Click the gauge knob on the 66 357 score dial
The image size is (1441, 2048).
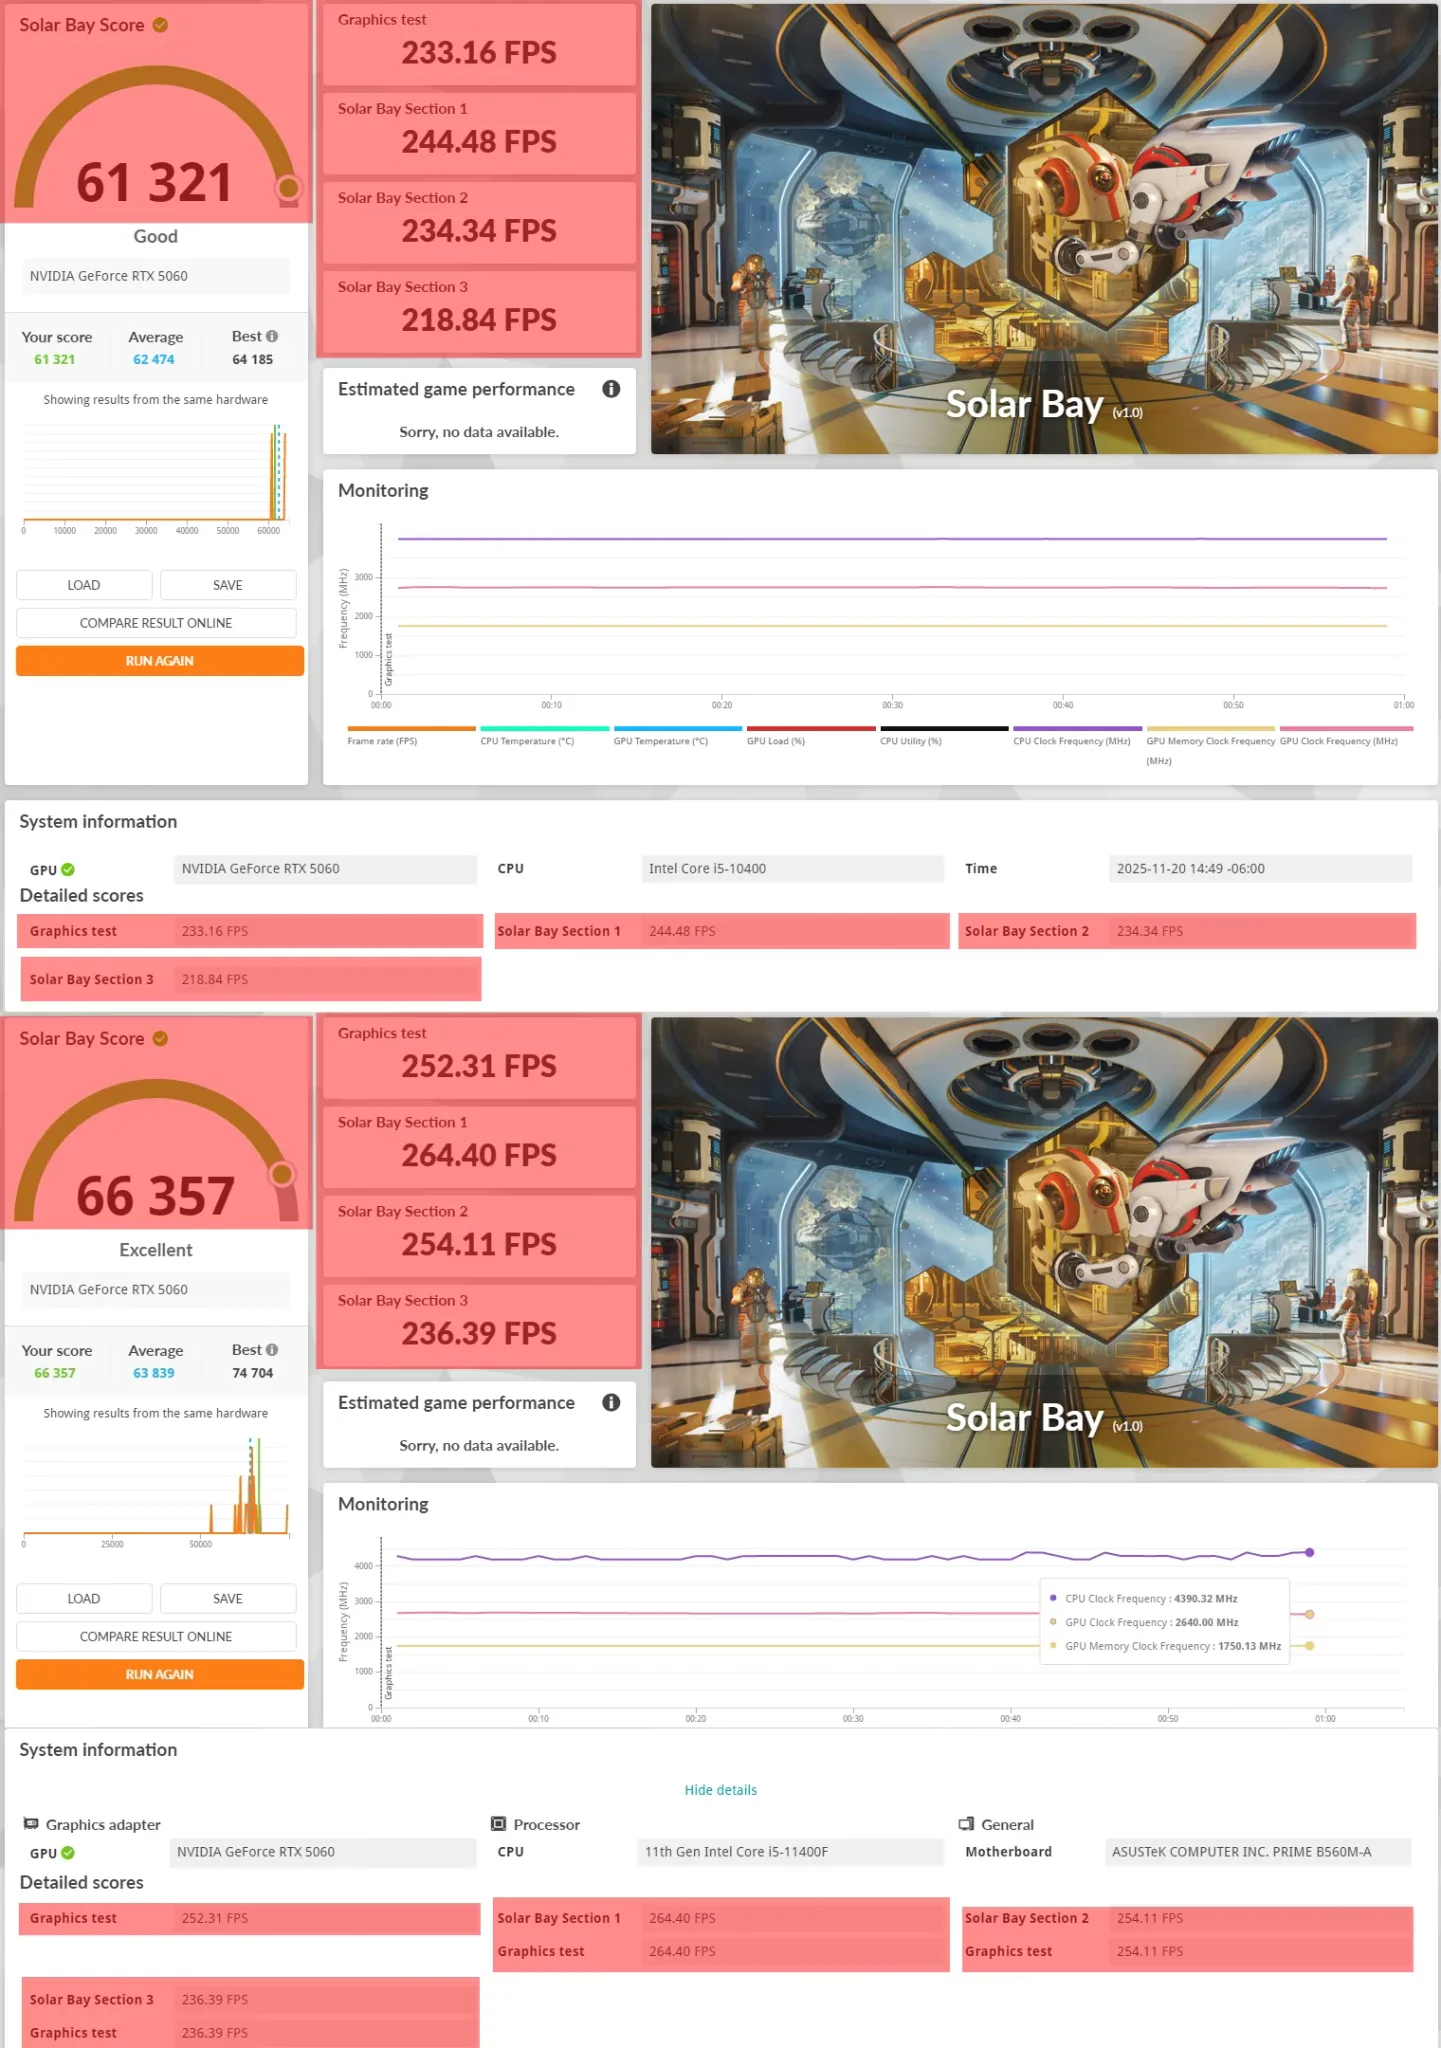pos(282,1174)
